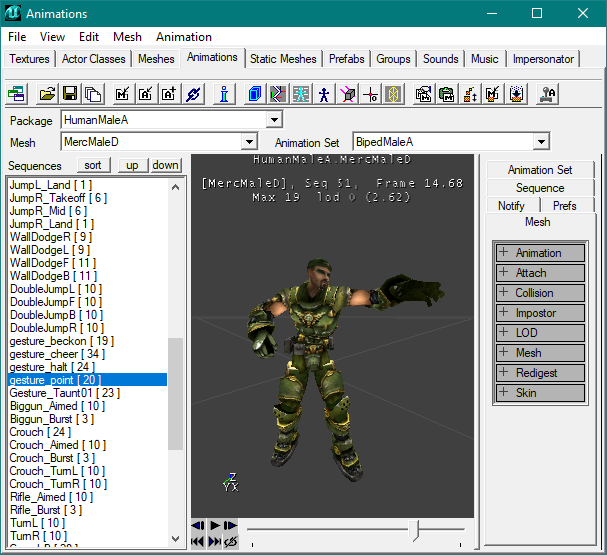Open the Sequence properties tab
Viewport: 607px width, 555px height.
coord(540,188)
